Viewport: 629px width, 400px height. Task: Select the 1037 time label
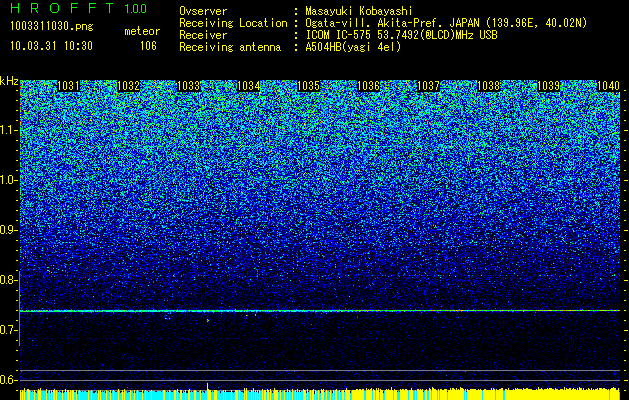(x=428, y=86)
